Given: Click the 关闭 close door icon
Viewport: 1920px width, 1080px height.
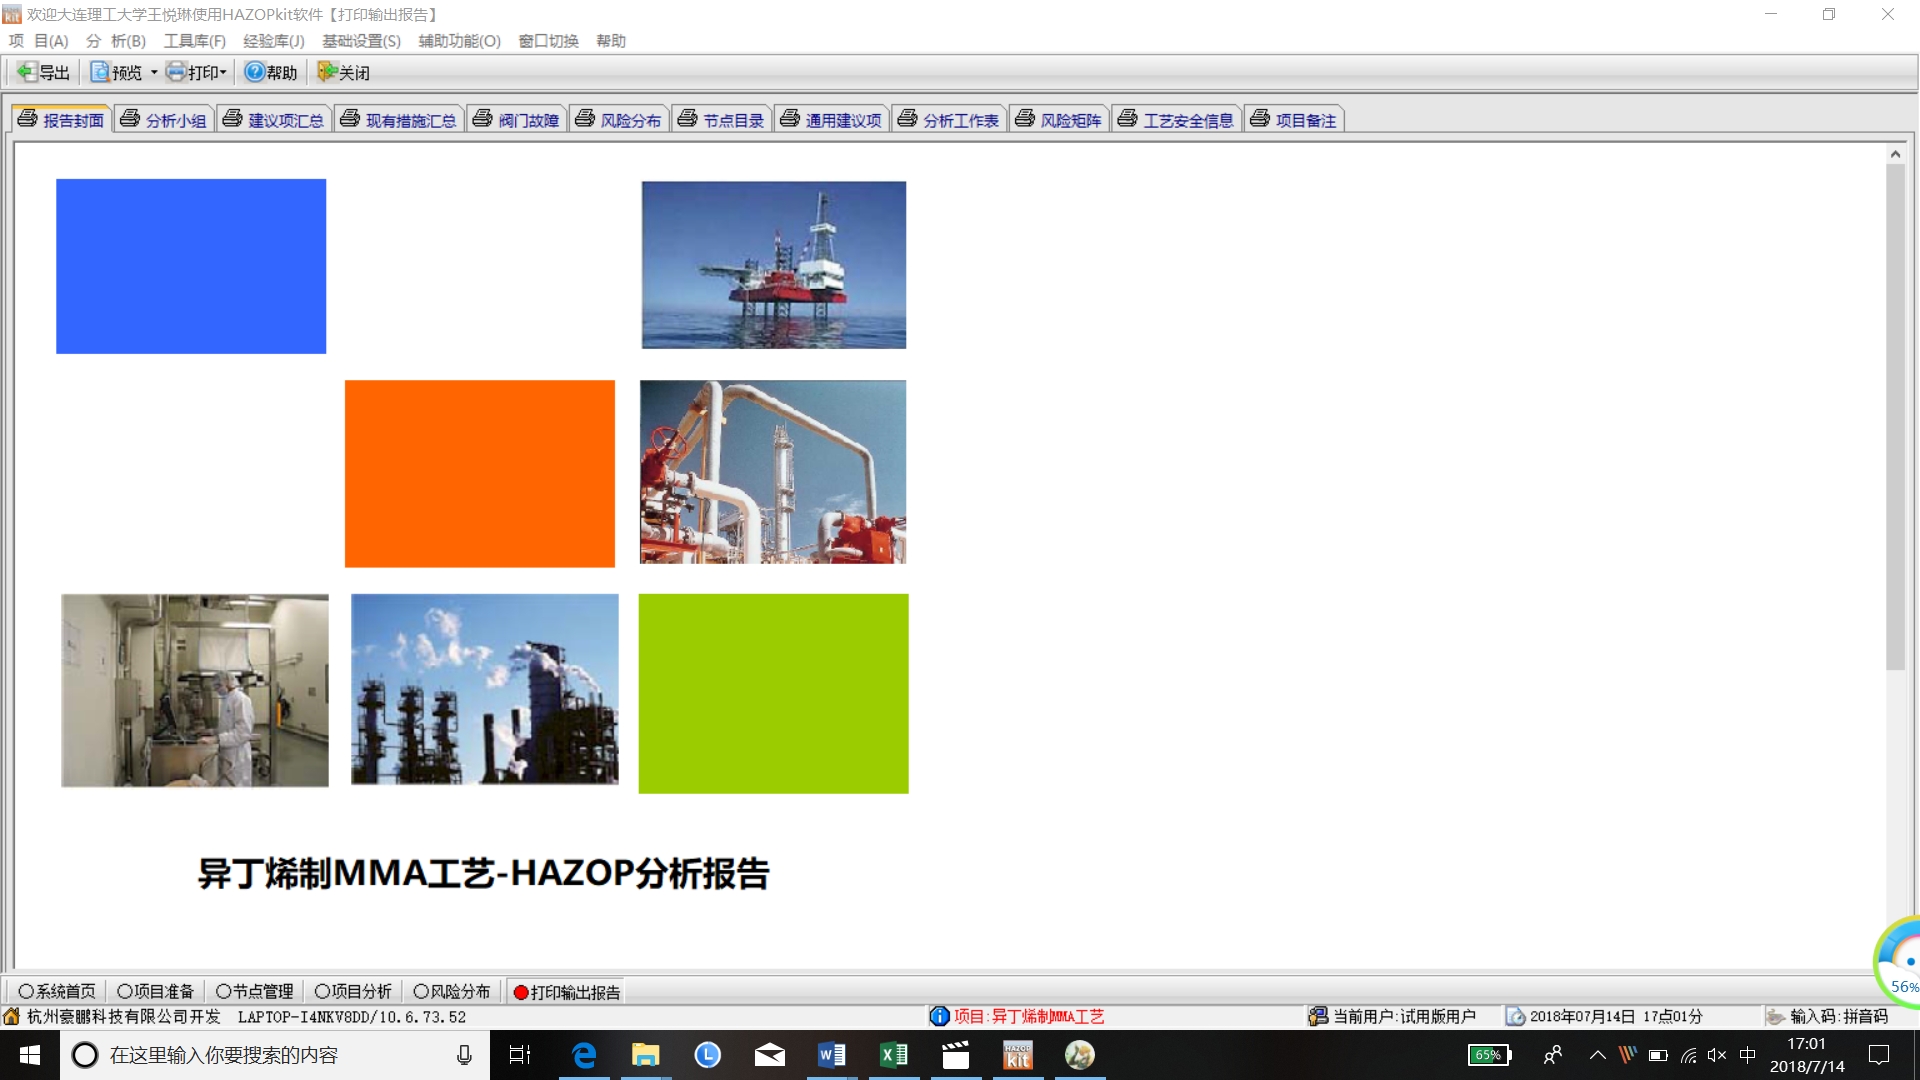Looking at the screenshot, I should 327,72.
